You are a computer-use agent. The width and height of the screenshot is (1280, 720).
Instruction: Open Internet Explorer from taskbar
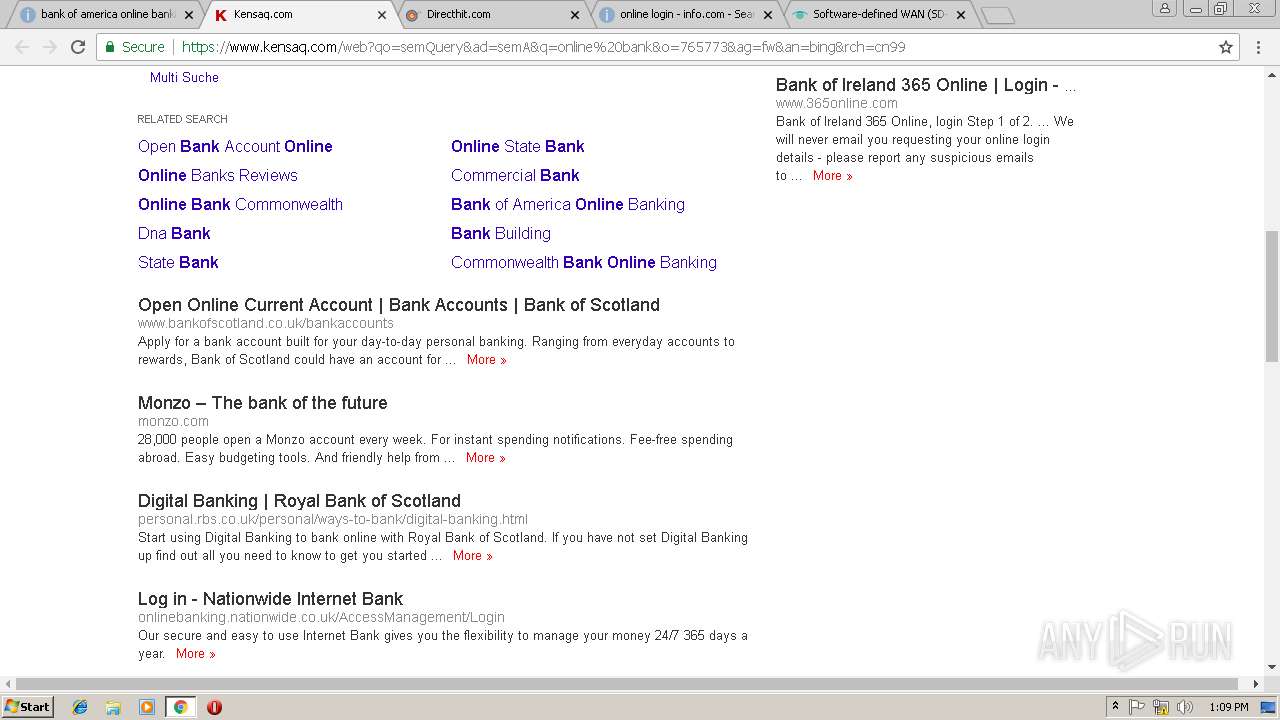(x=80, y=707)
